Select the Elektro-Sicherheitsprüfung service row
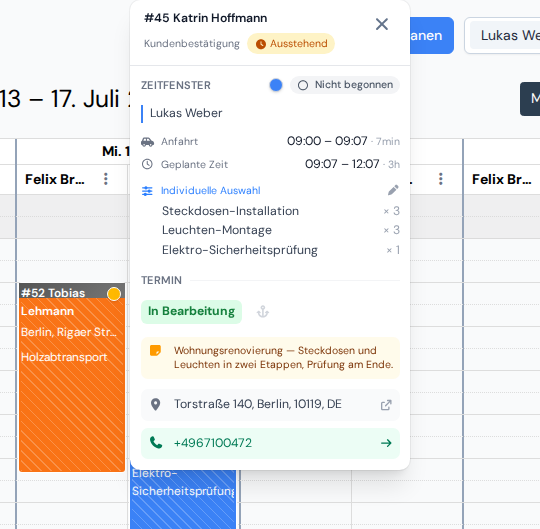Screen dimensions: 540x529 click(x=280, y=250)
